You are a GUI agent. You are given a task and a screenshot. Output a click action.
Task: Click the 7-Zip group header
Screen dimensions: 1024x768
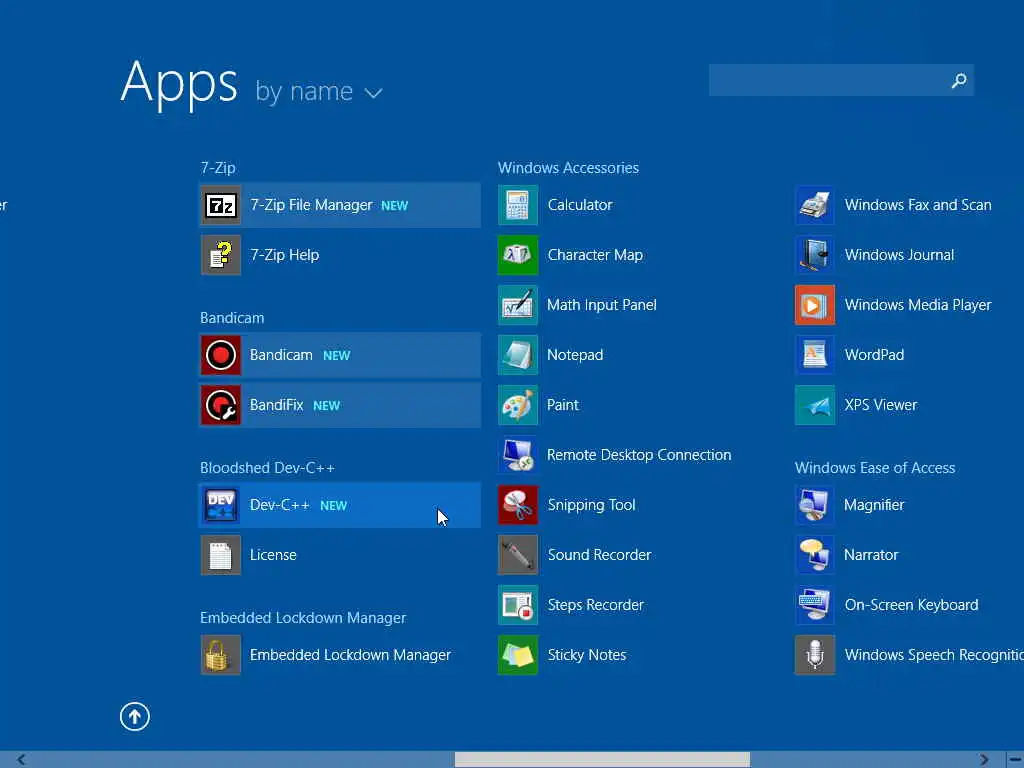coord(218,168)
